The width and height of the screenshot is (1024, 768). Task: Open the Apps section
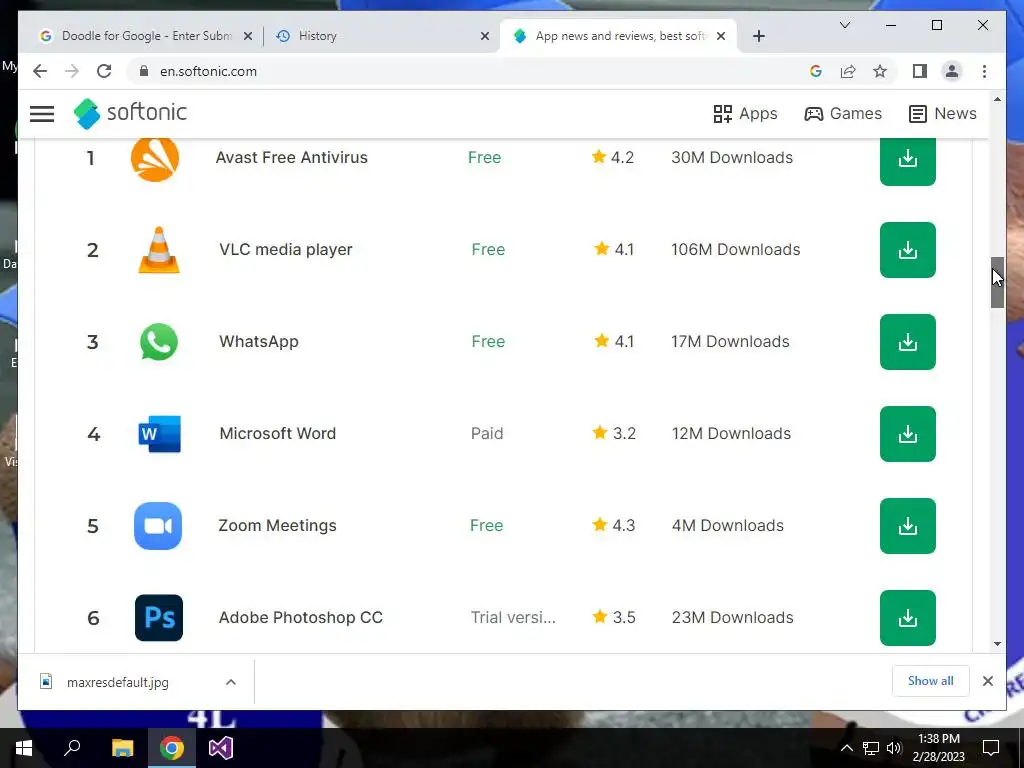point(745,114)
